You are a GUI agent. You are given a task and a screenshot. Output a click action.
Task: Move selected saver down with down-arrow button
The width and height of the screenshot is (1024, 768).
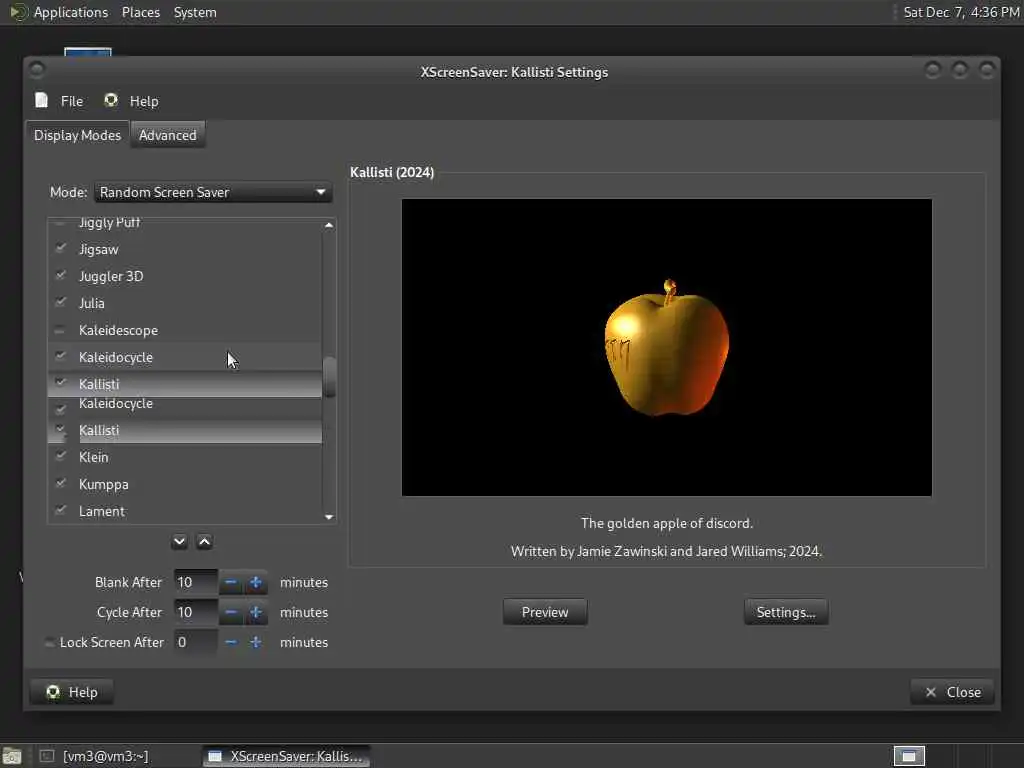[180, 542]
